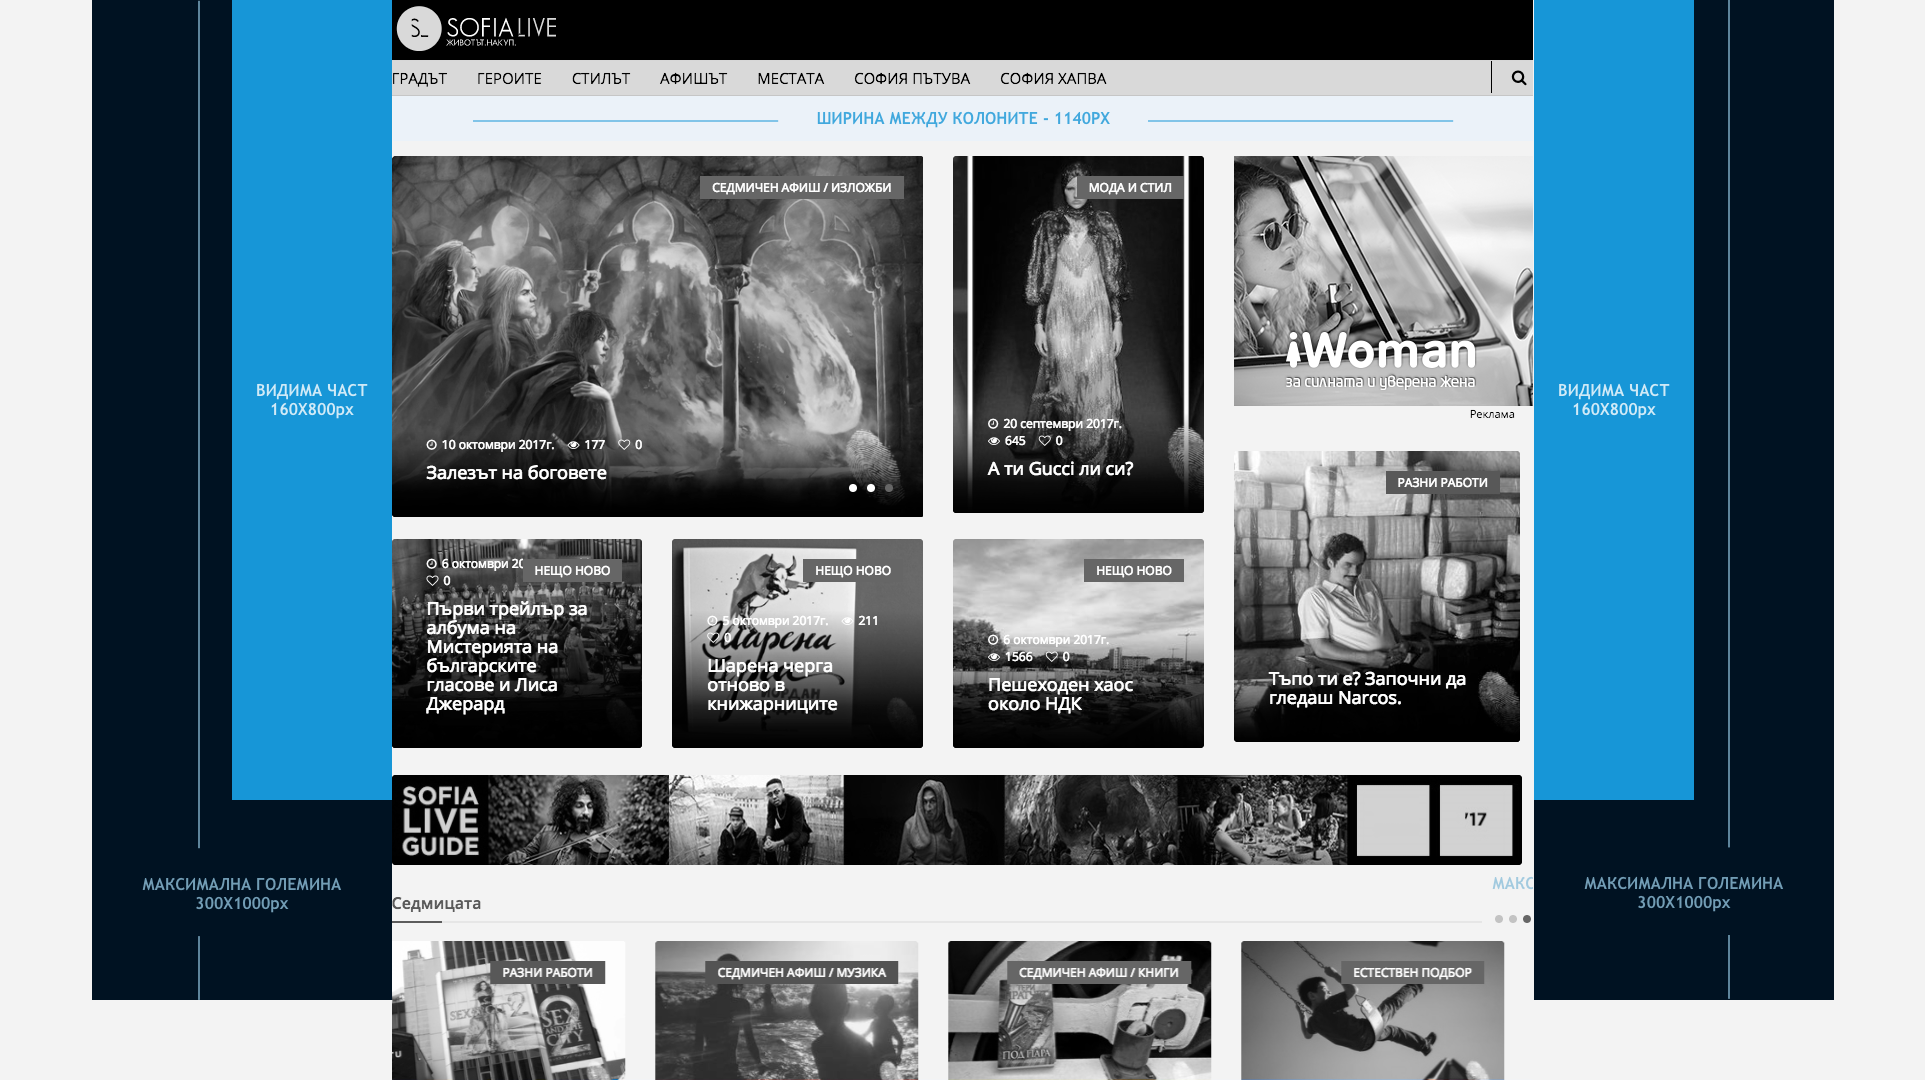Open the МОДА И СТИЛ category tag
This screenshot has width=1925, height=1080.
point(1129,187)
